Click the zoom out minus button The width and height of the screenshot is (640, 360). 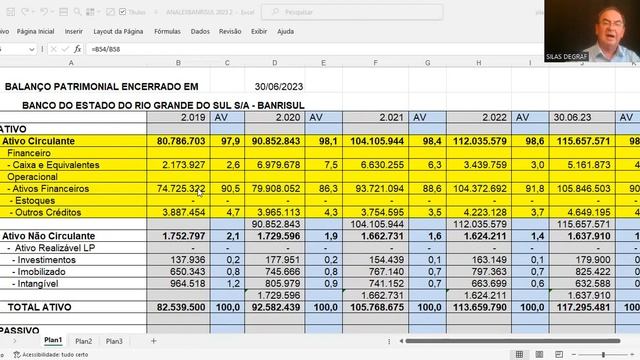(x=573, y=355)
